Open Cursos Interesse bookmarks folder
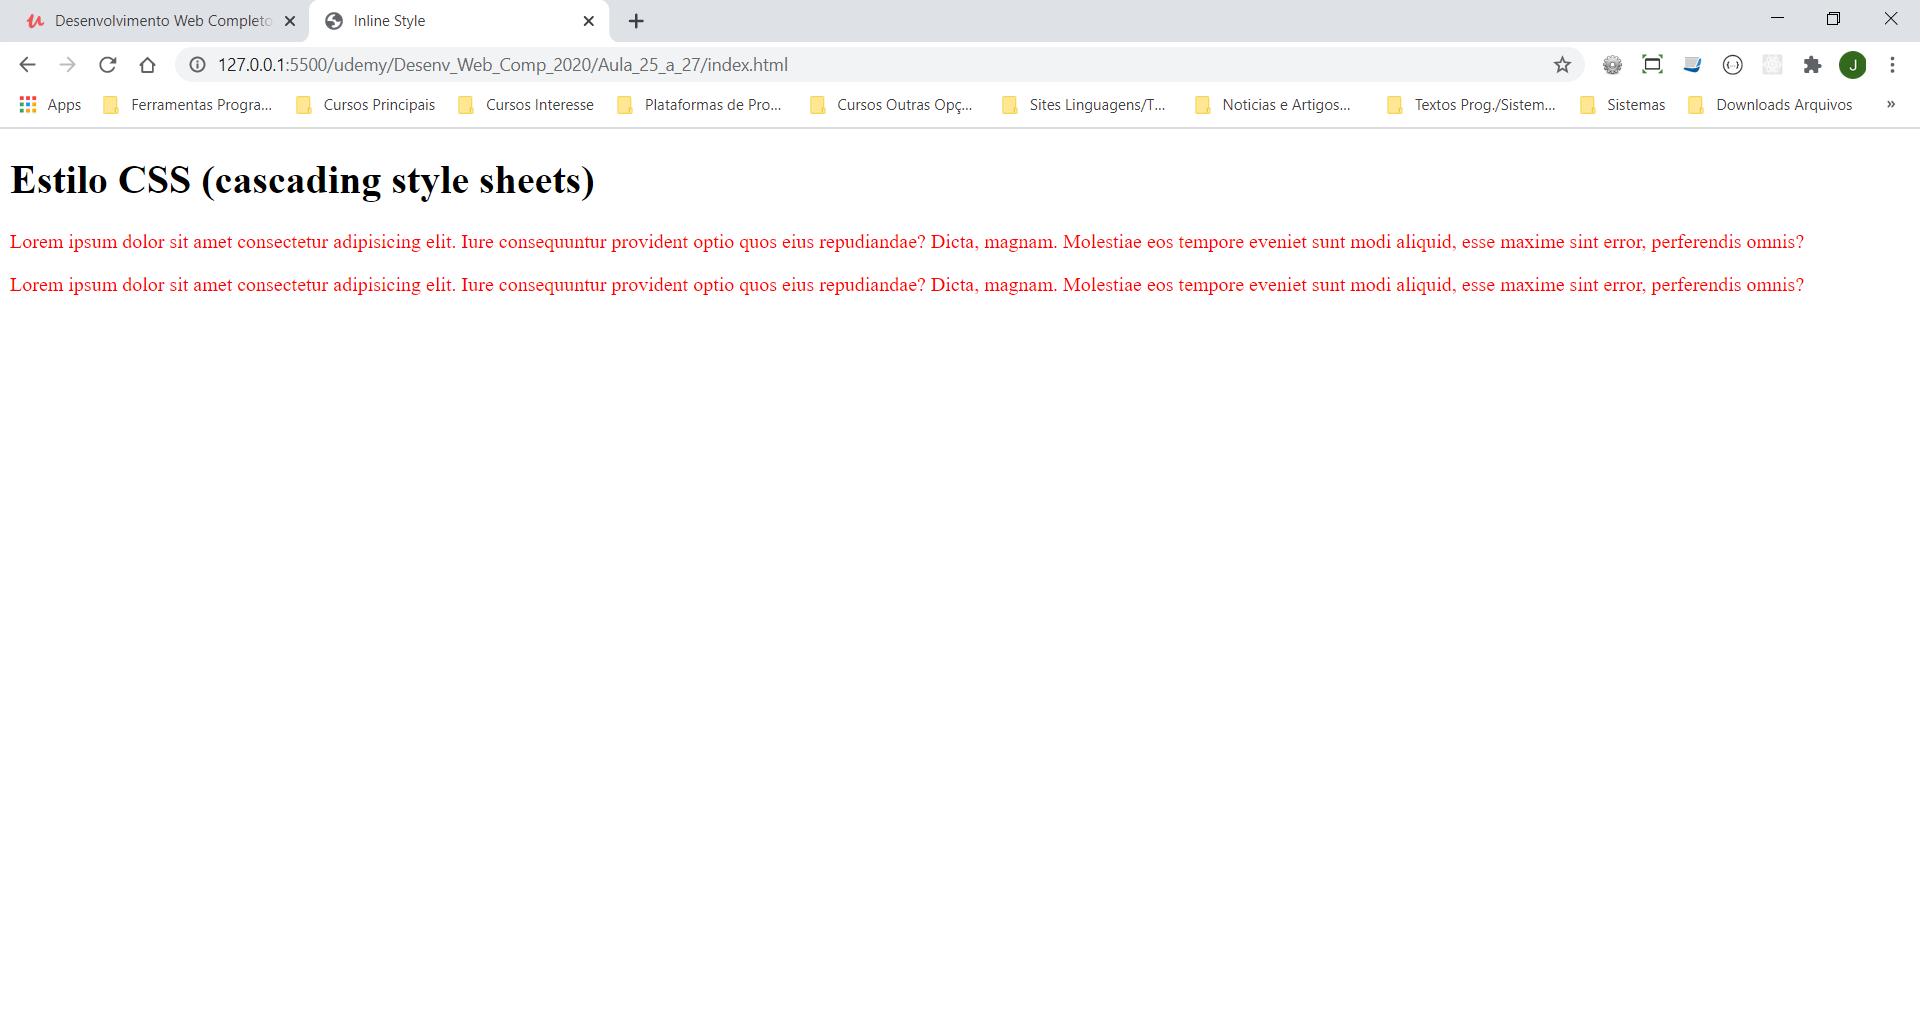 click(x=526, y=105)
